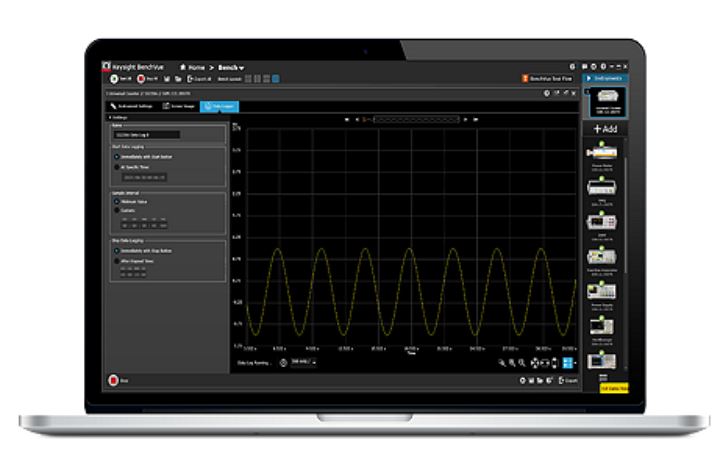The height and width of the screenshot is (463, 722).
Task: Open the time span dropdown below chart
Action: (x=304, y=362)
